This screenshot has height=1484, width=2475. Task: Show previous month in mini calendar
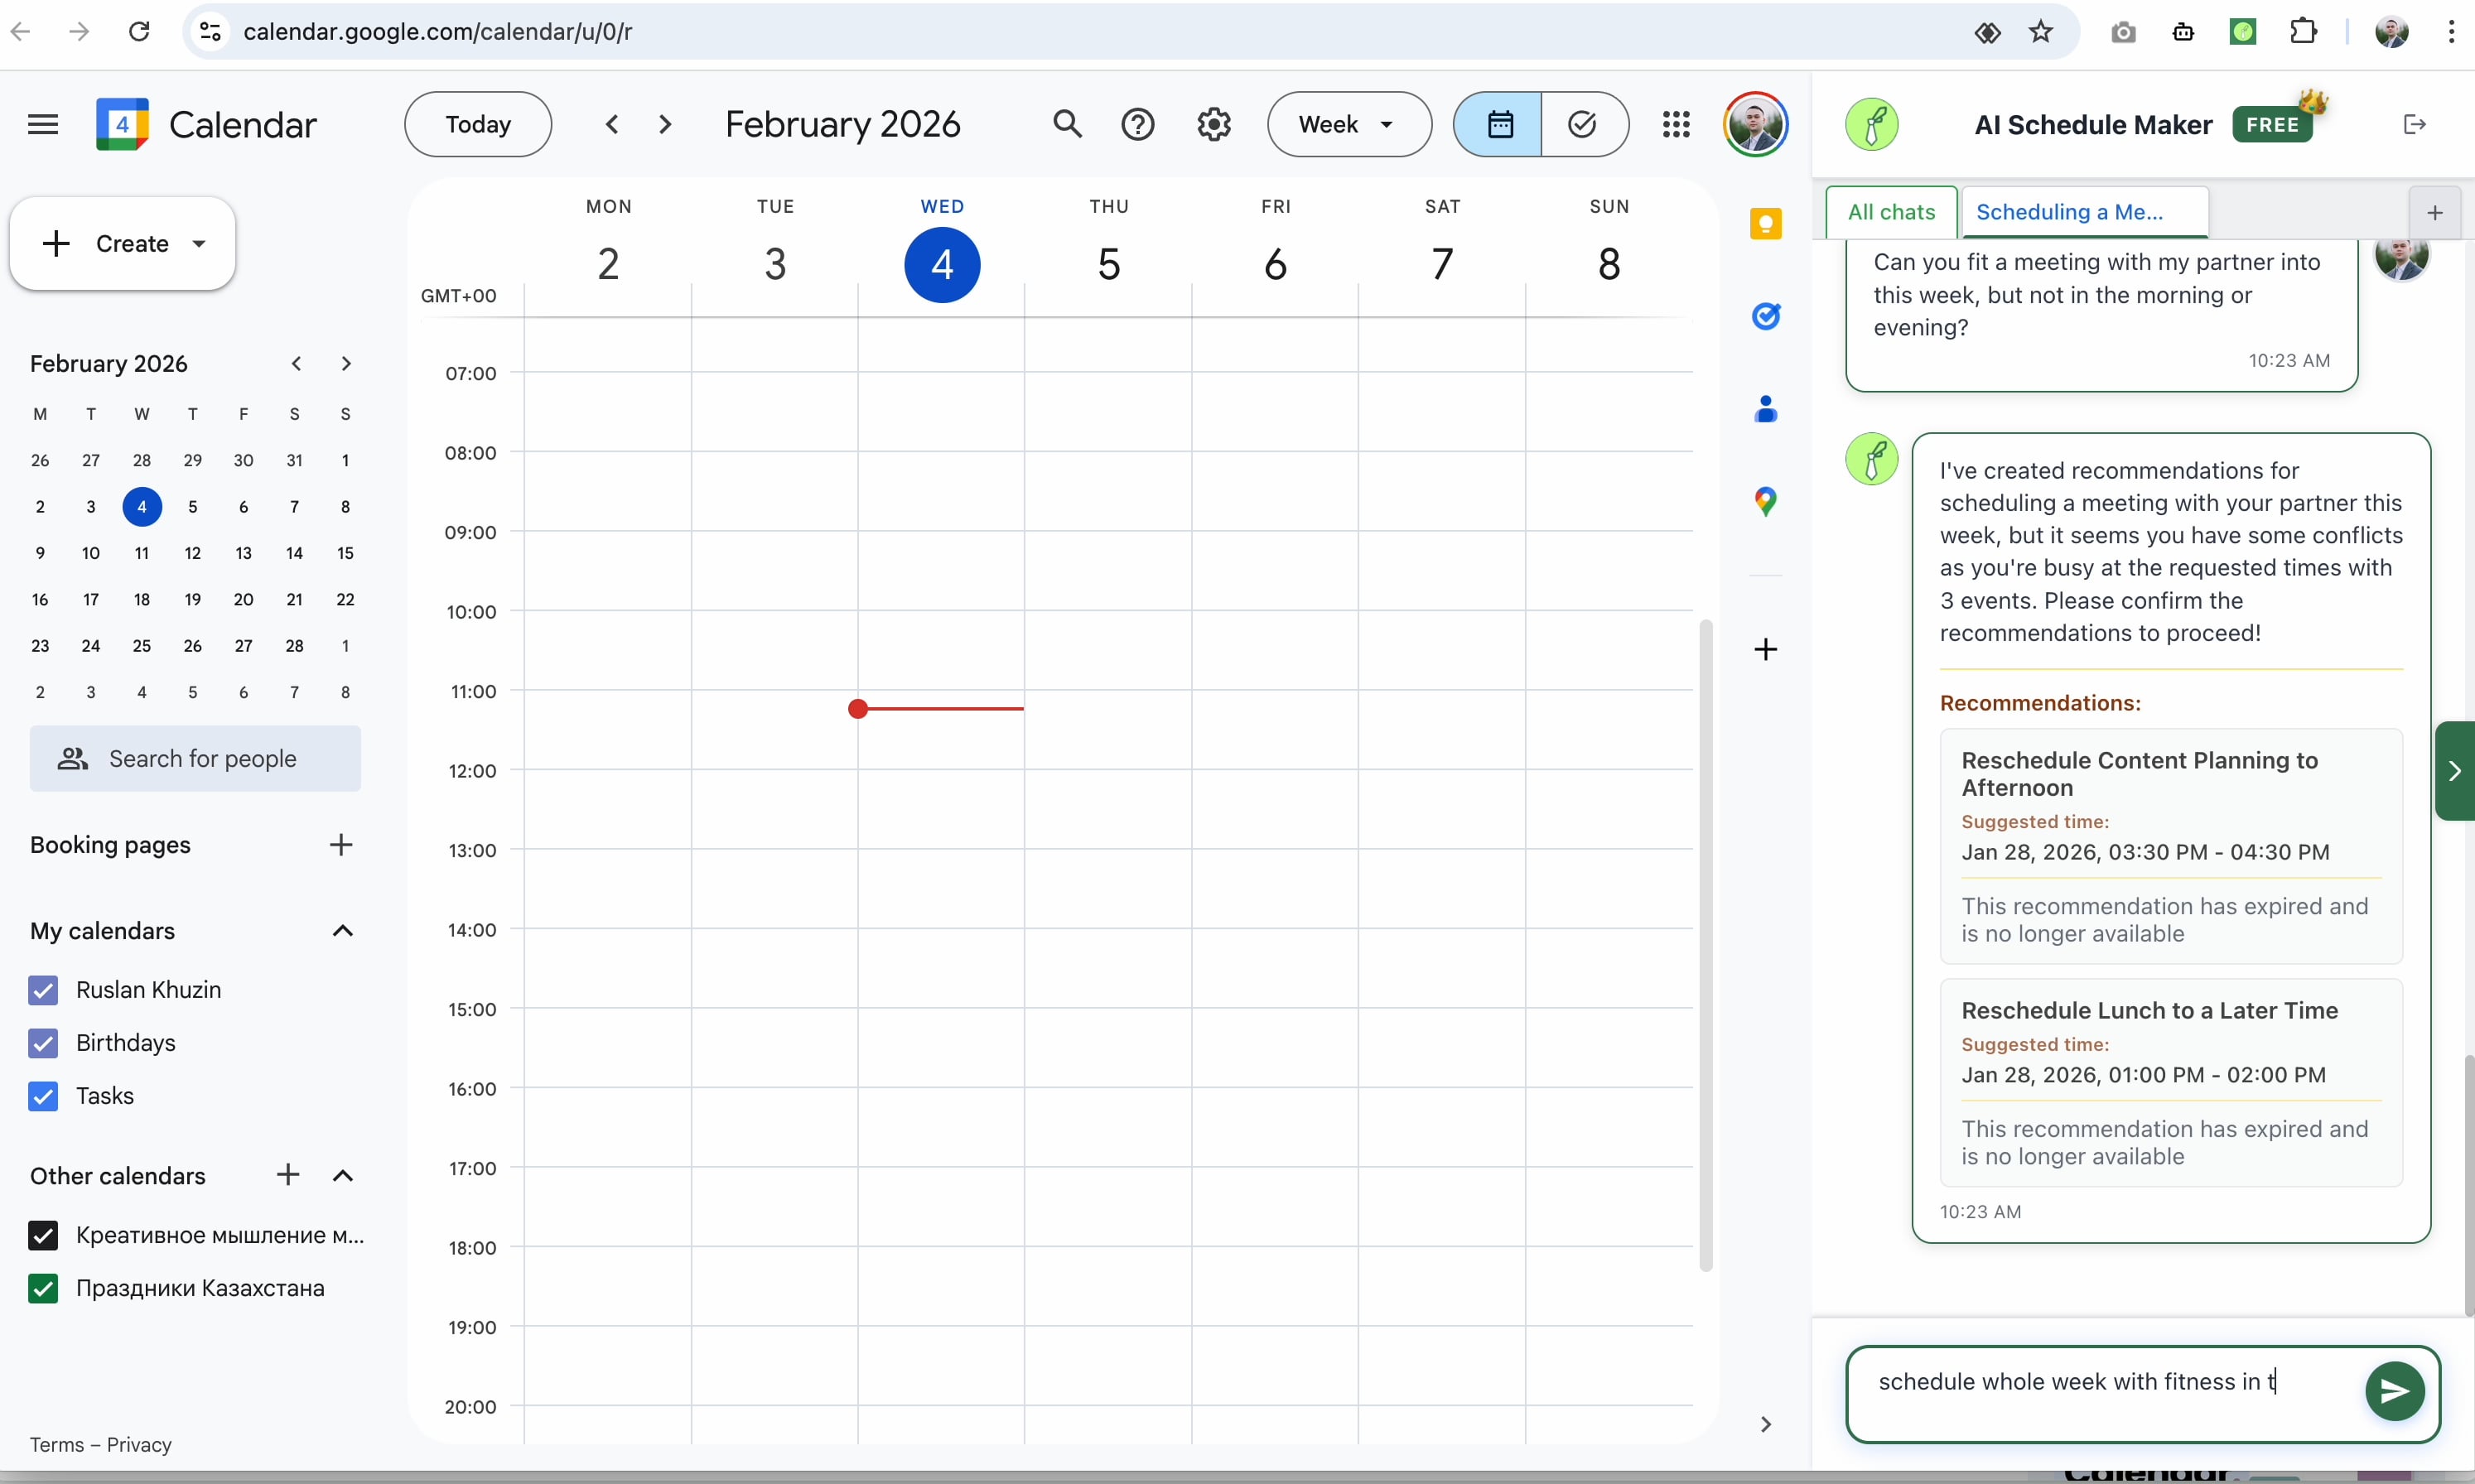[x=296, y=363]
